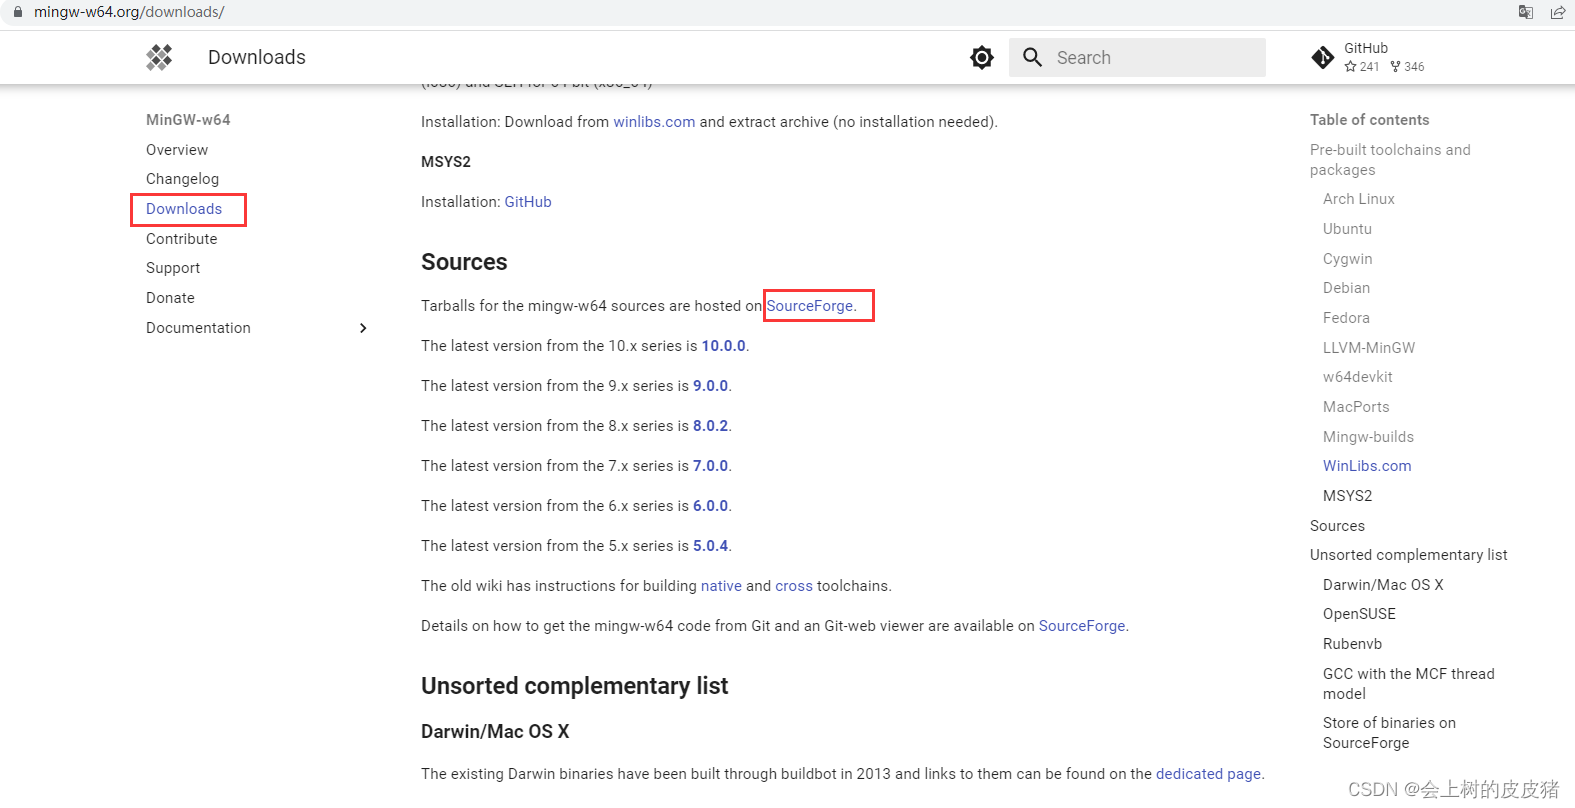The image size is (1575, 808).
Task: Jump to Store of binaries on SourceForge
Action: [x=1389, y=733]
